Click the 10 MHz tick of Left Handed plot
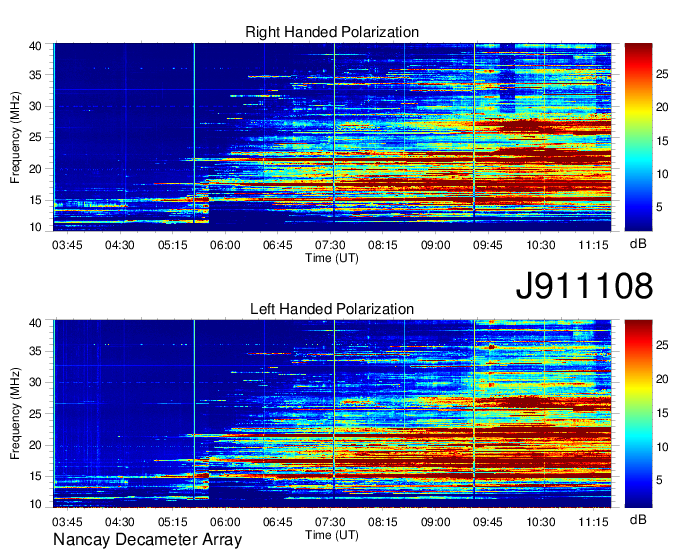This screenshot has height=552, width=680. (36, 504)
